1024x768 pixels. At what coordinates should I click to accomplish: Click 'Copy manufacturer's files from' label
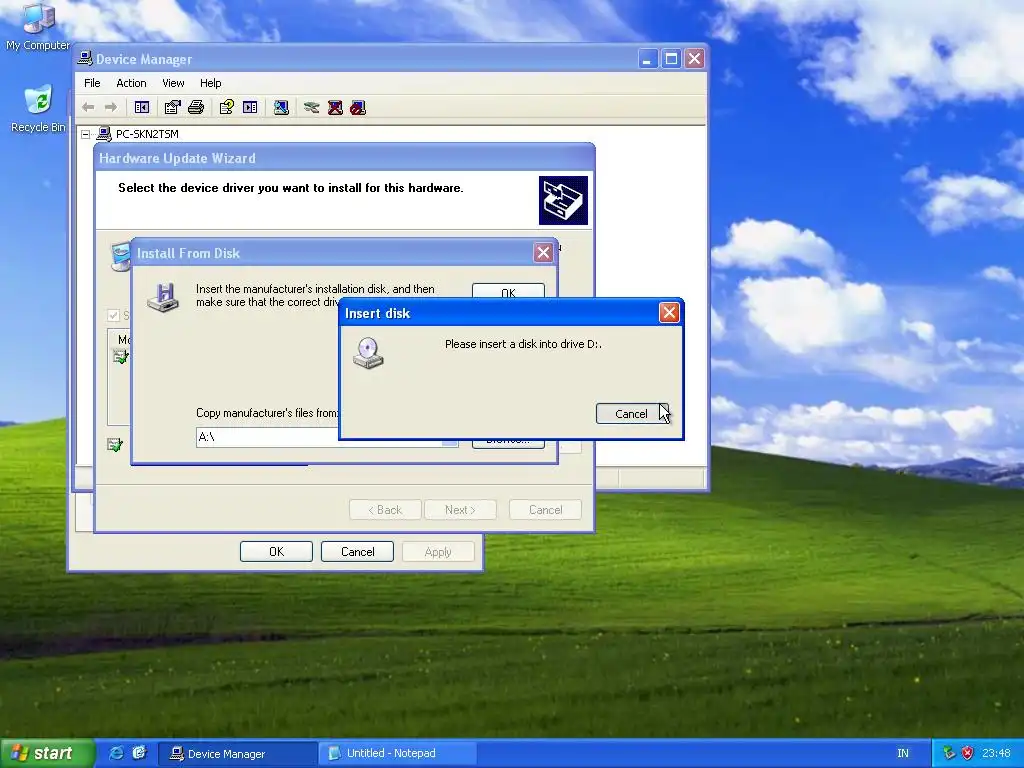tap(267, 413)
